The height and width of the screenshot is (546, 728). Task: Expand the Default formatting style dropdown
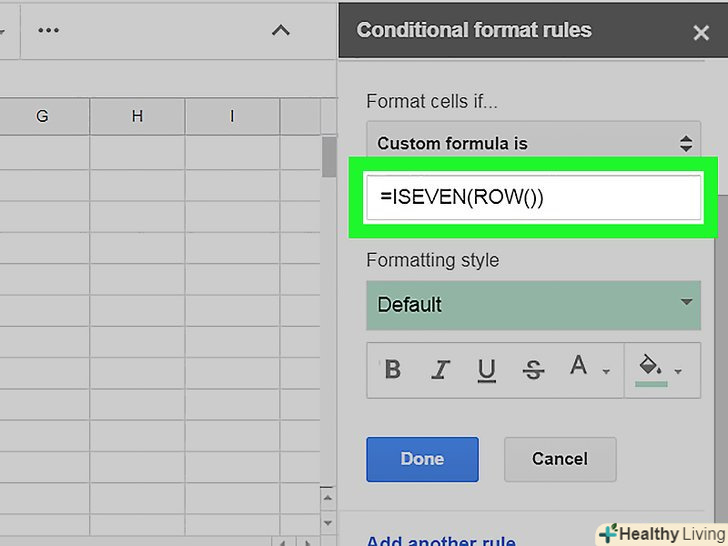tap(533, 304)
